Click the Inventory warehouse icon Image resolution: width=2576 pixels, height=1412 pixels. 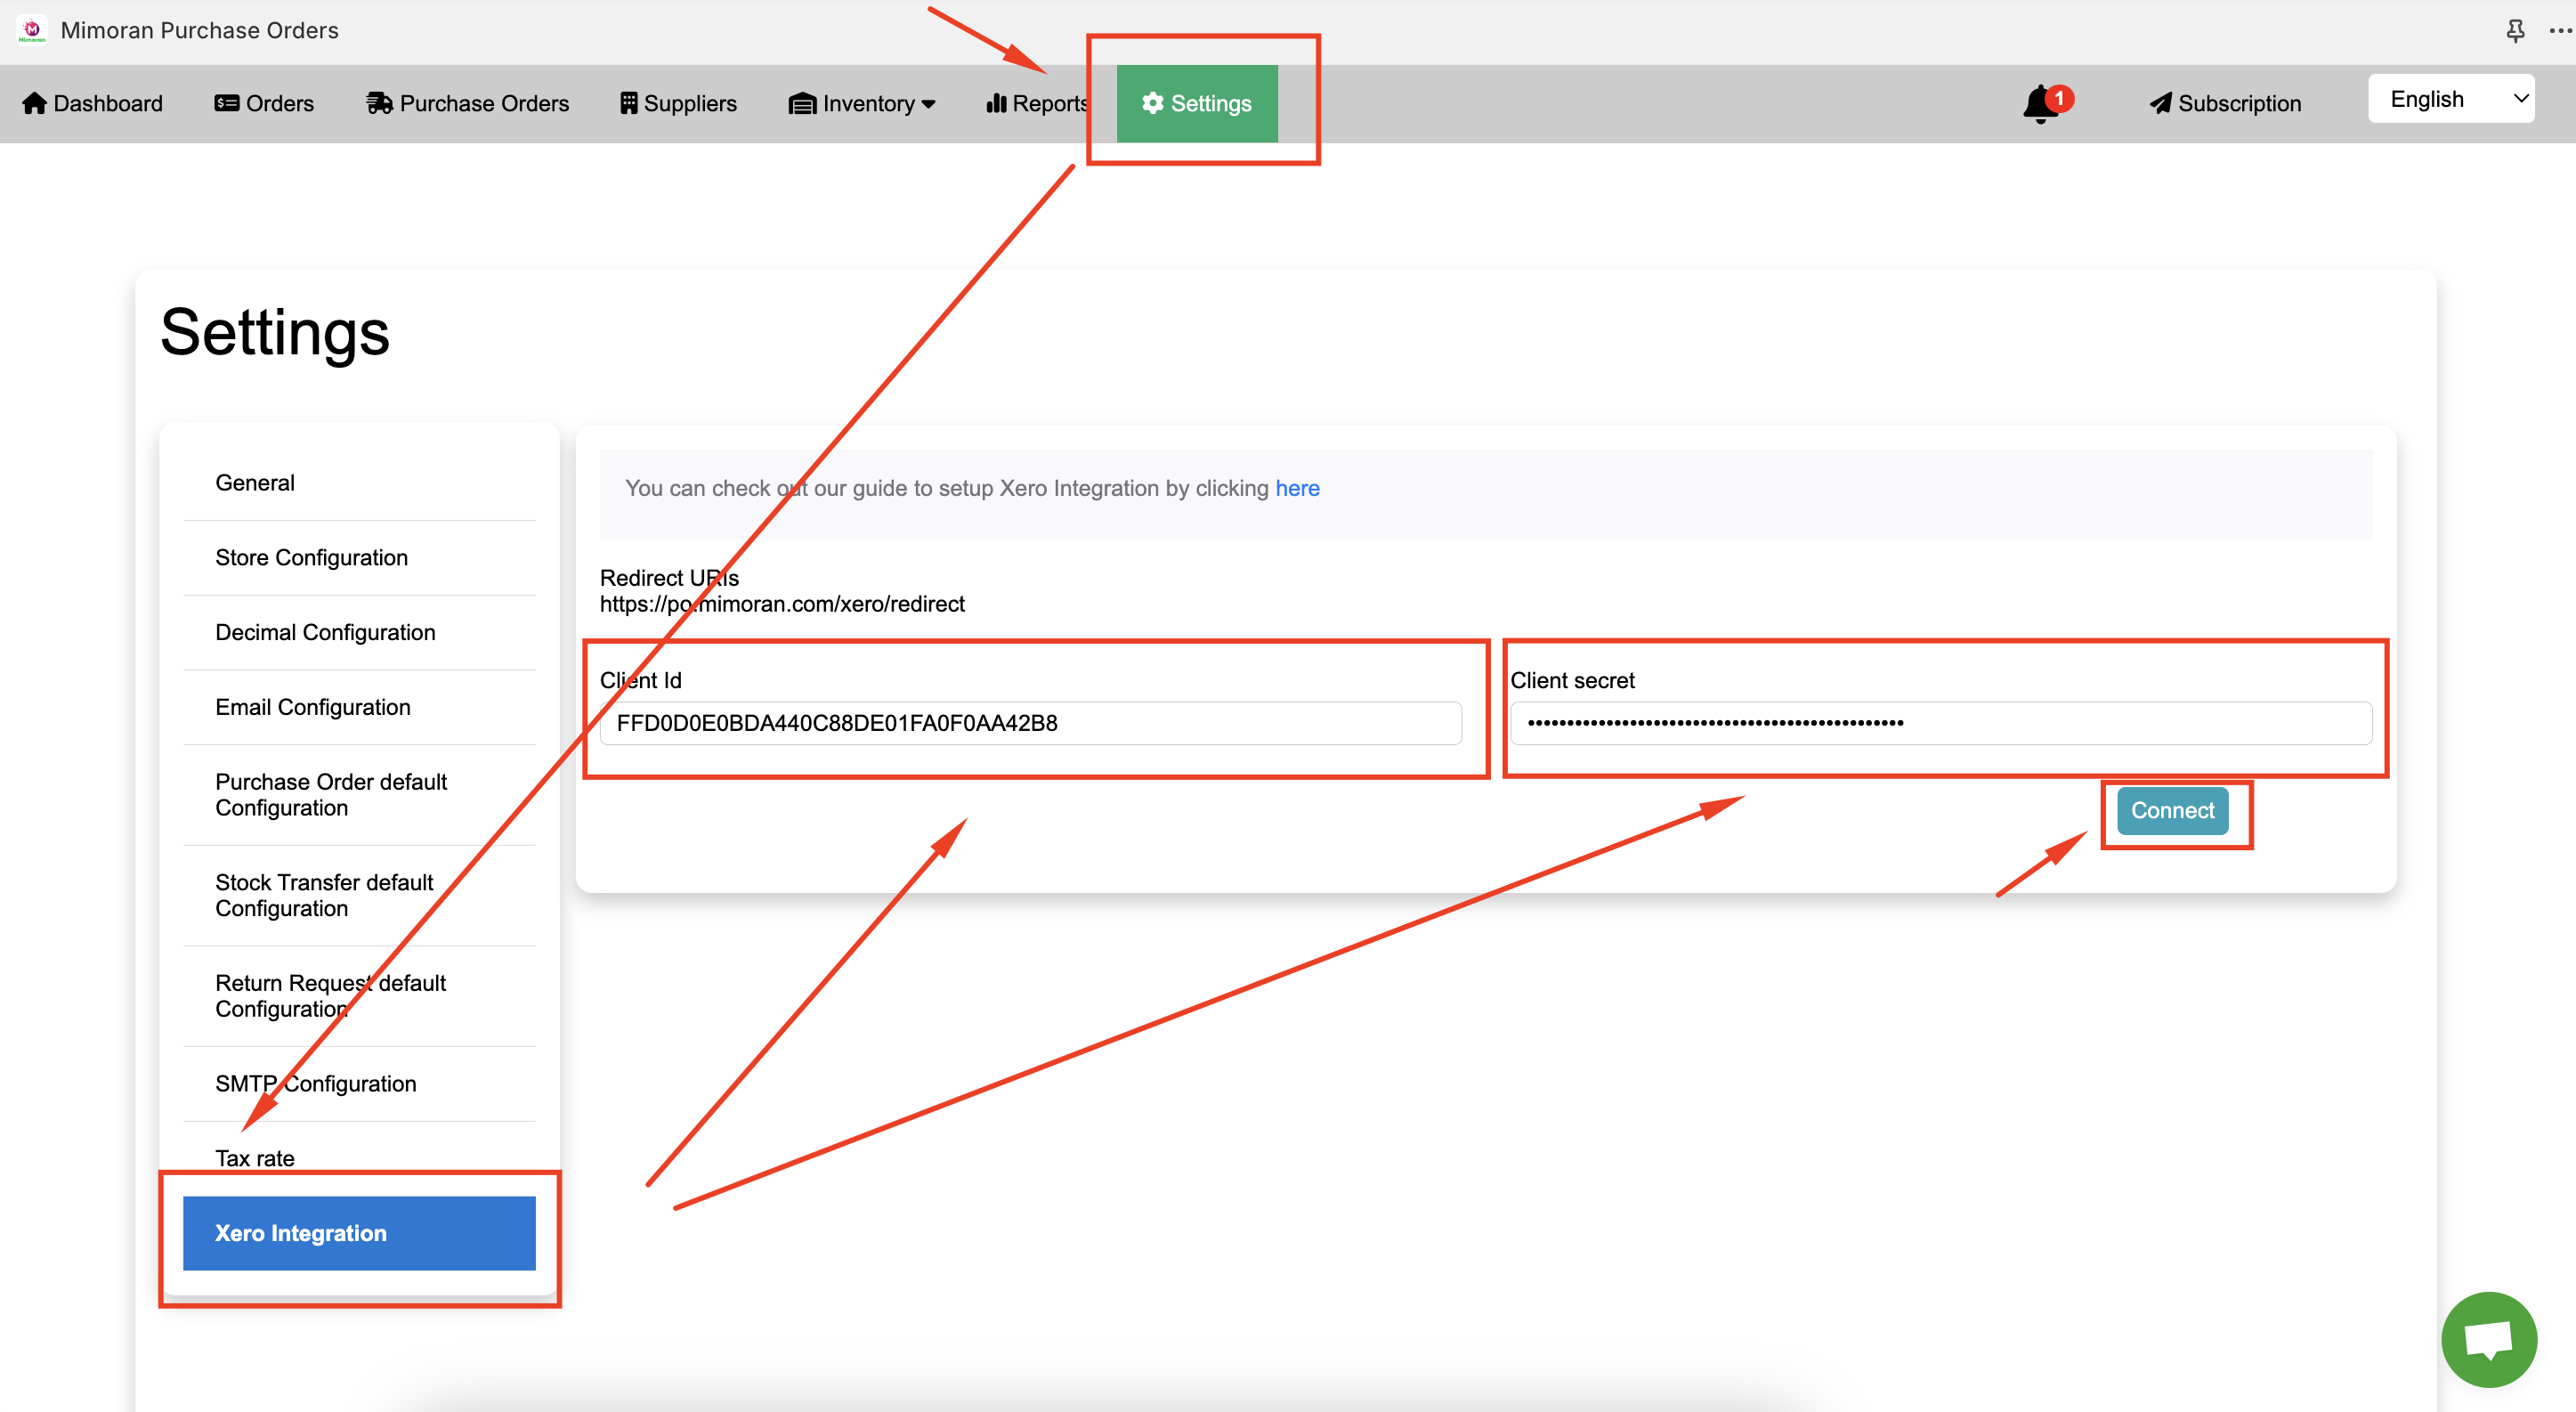(803, 103)
